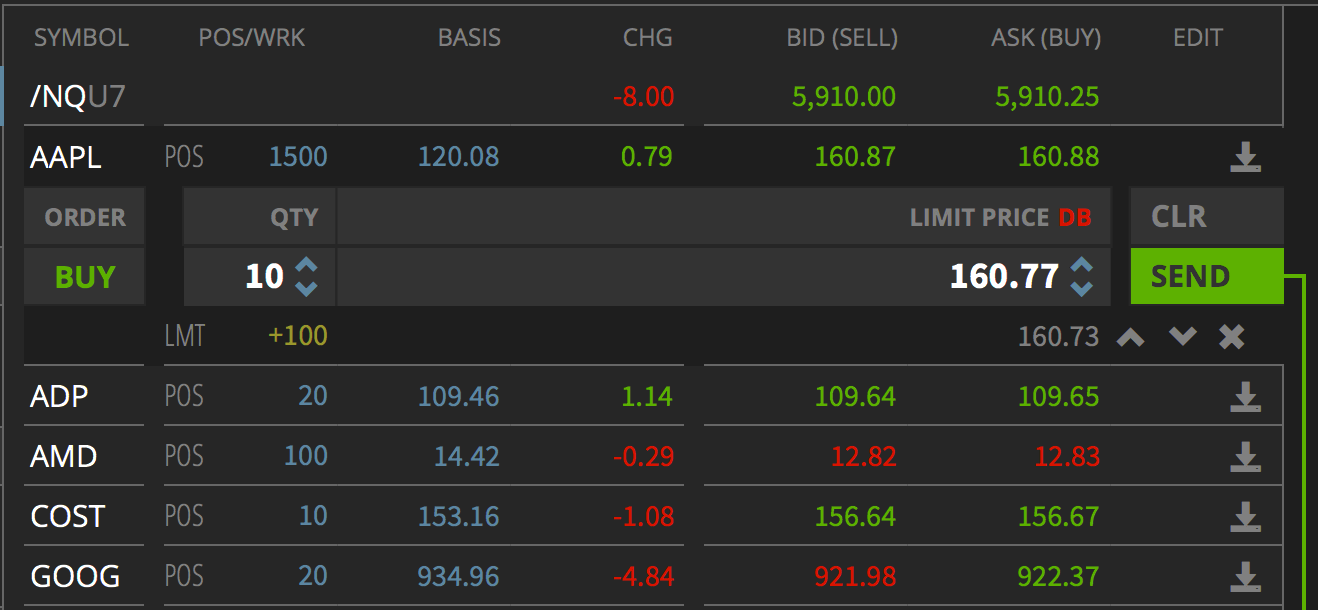Cancel the working LMT order with the X icon

[x=1231, y=337]
